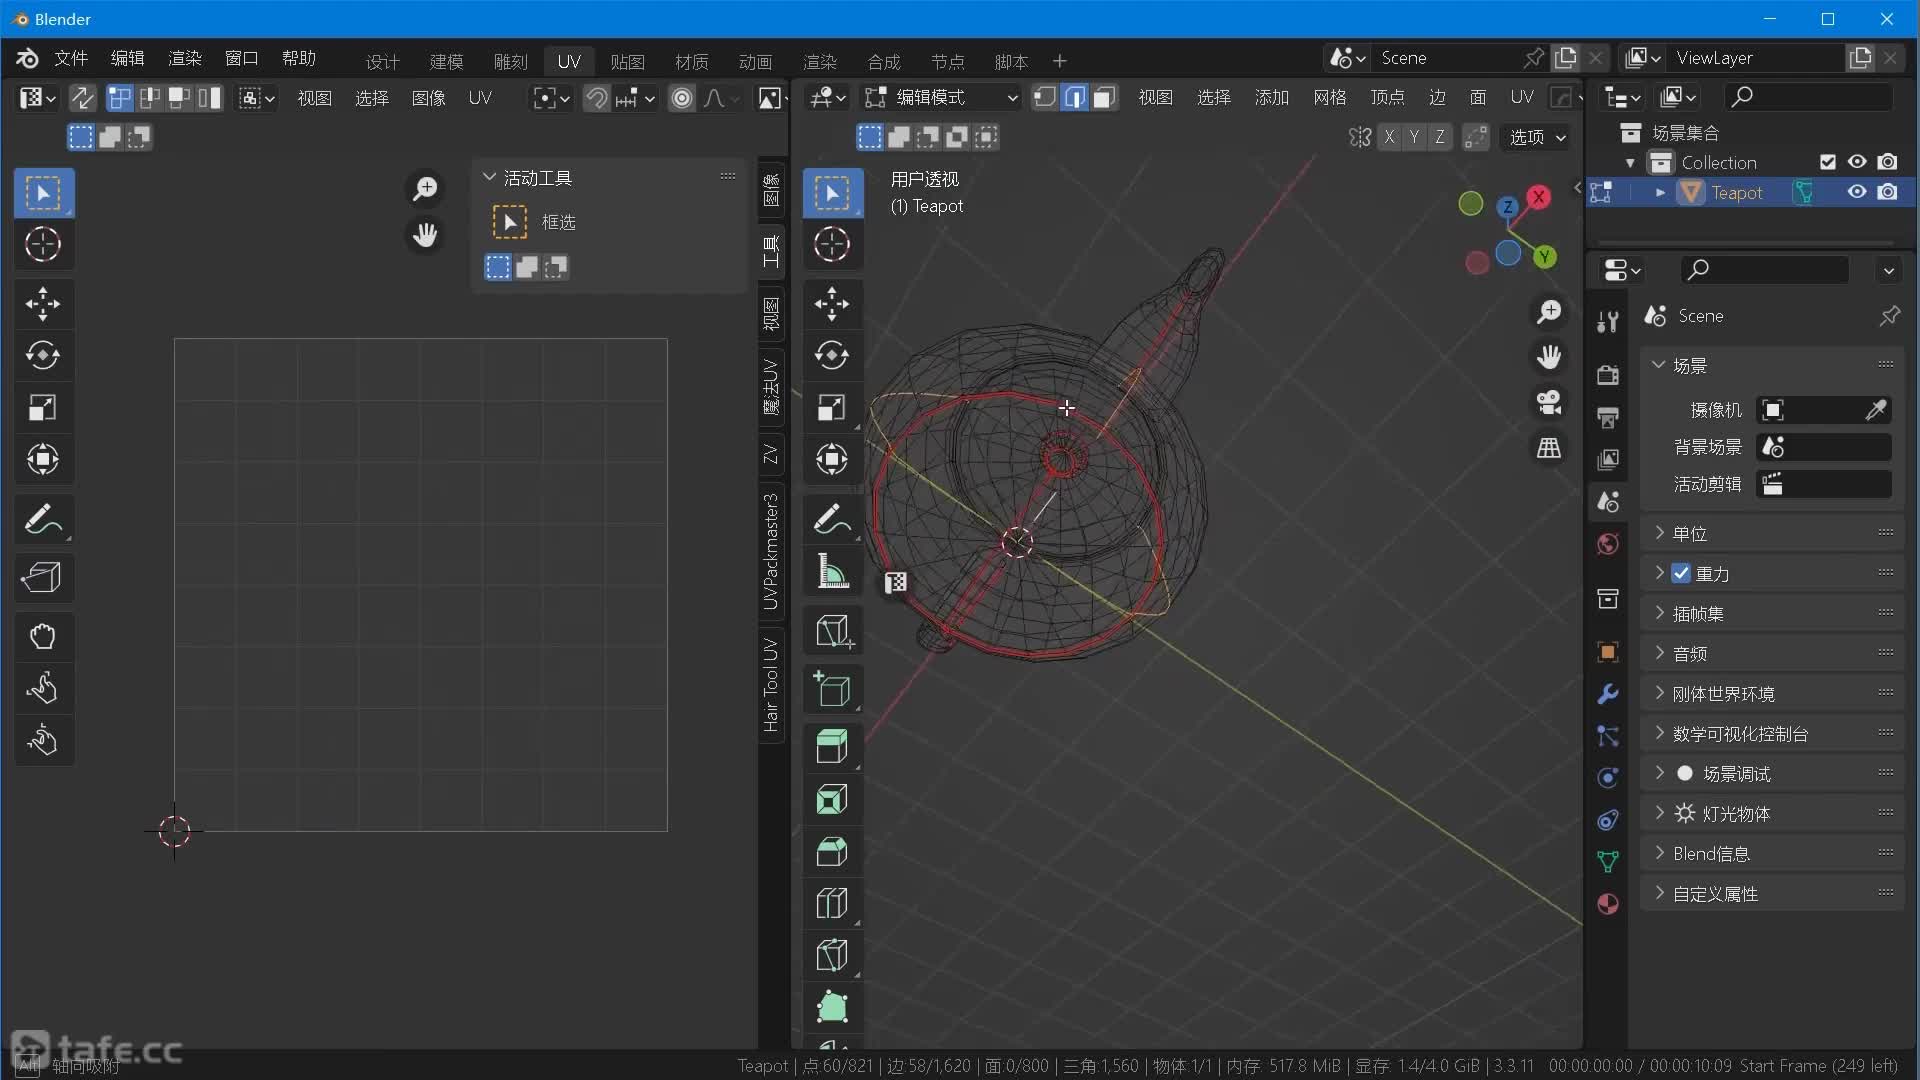Viewport: 1920px width, 1080px height.
Task: Hide the Teapot object via eye icon
Action: pyautogui.click(x=1857, y=192)
